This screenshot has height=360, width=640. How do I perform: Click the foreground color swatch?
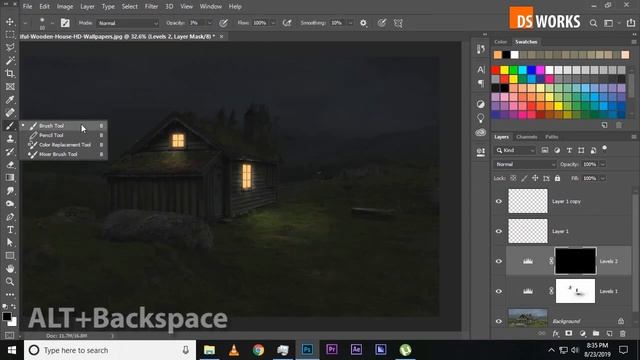[7, 316]
